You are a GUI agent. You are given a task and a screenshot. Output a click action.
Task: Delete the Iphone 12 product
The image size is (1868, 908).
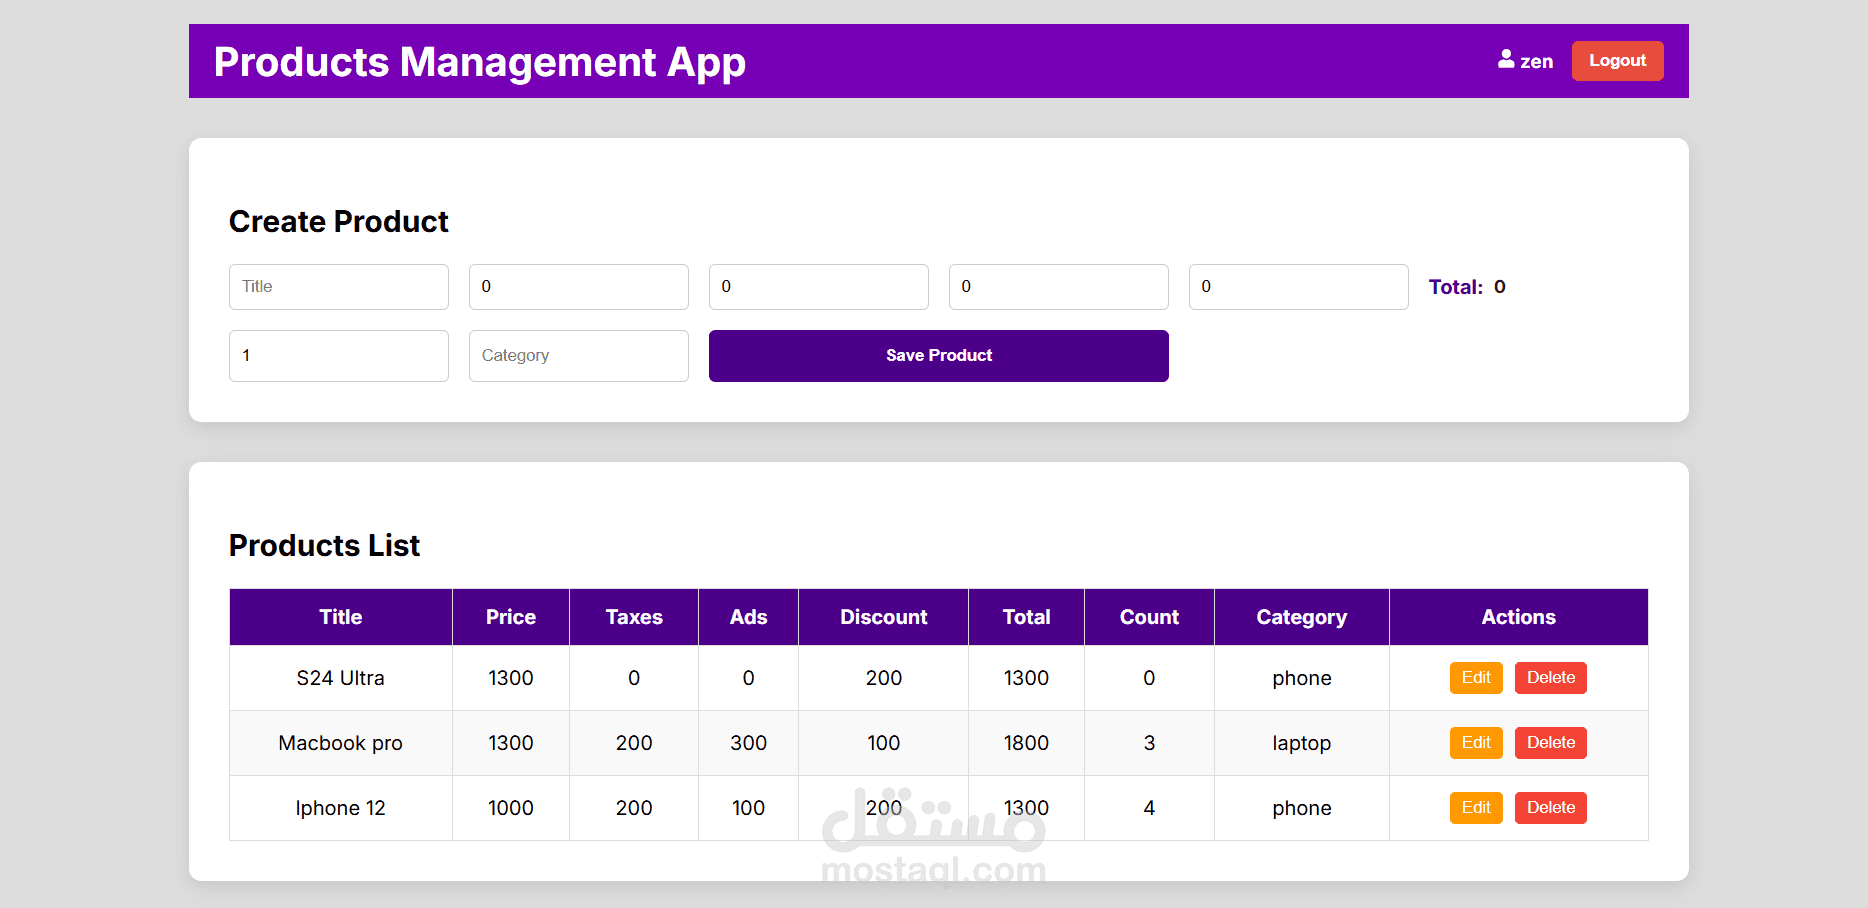click(1550, 808)
